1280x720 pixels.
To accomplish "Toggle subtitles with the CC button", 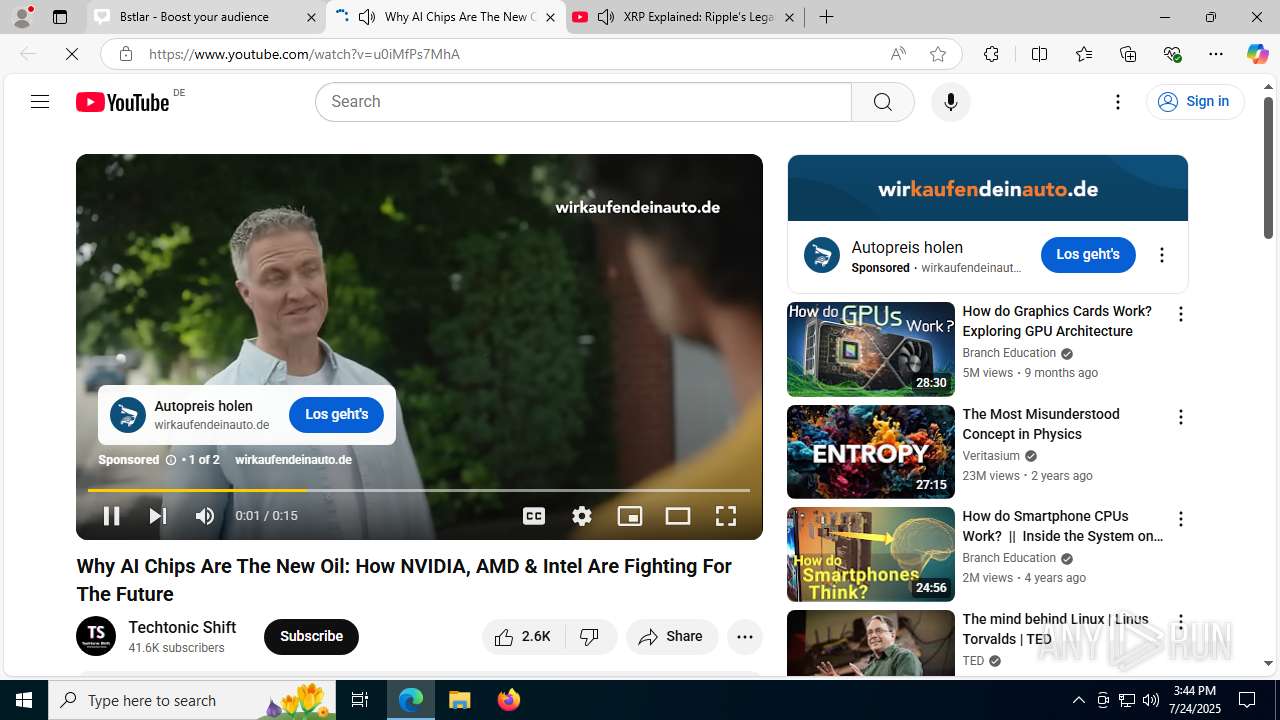I will pos(534,516).
